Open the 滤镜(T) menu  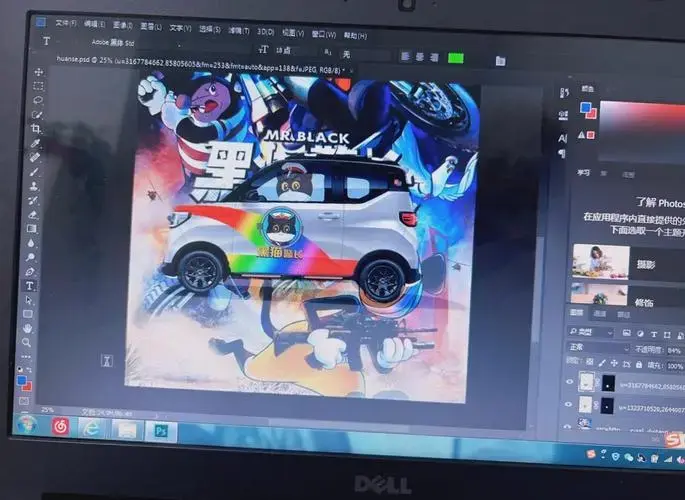click(239, 30)
